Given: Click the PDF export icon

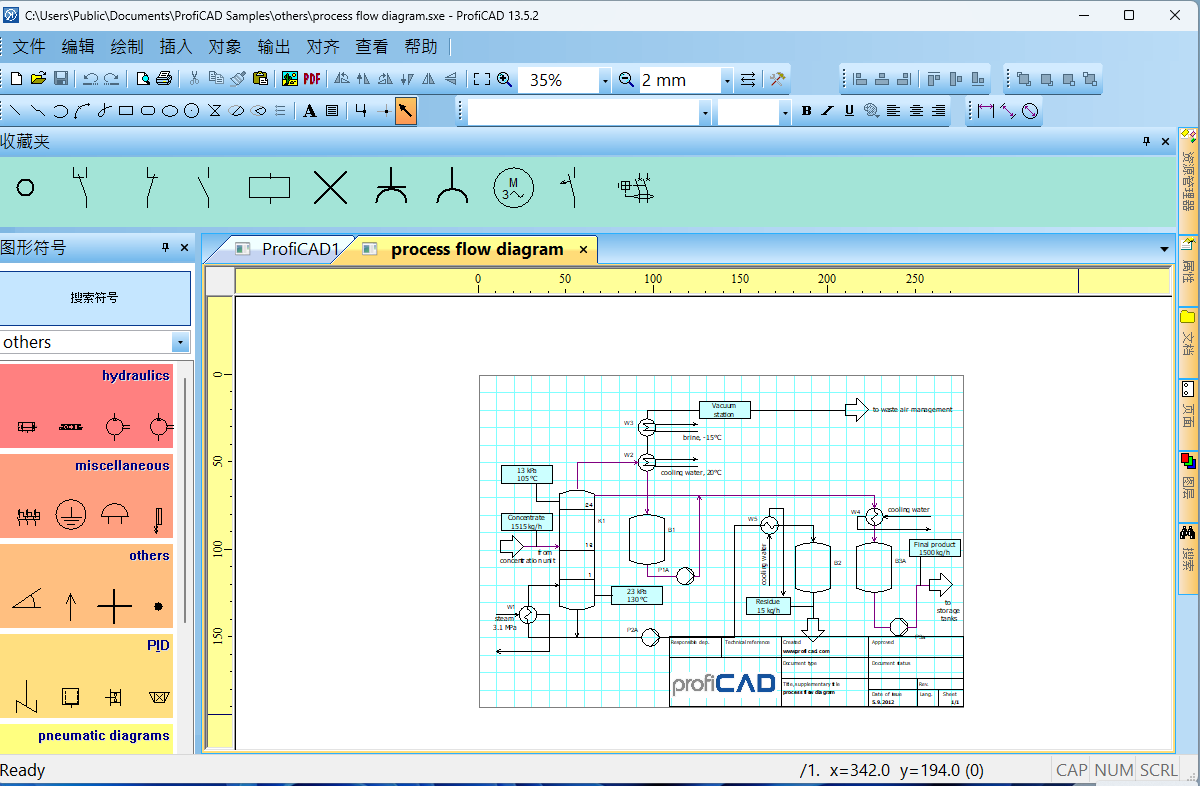Looking at the screenshot, I should [311, 79].
